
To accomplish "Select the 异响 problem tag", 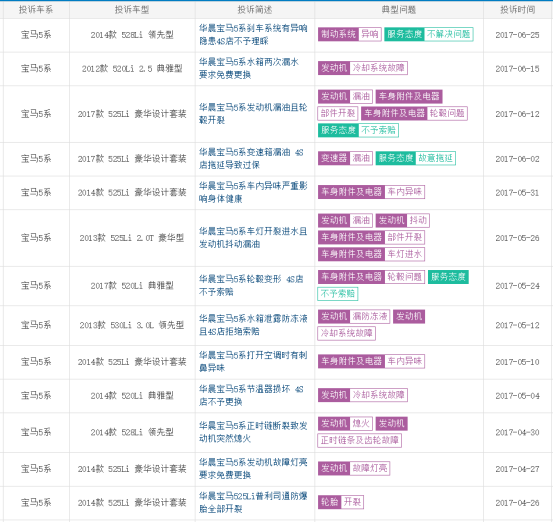I will pos(370,34).
